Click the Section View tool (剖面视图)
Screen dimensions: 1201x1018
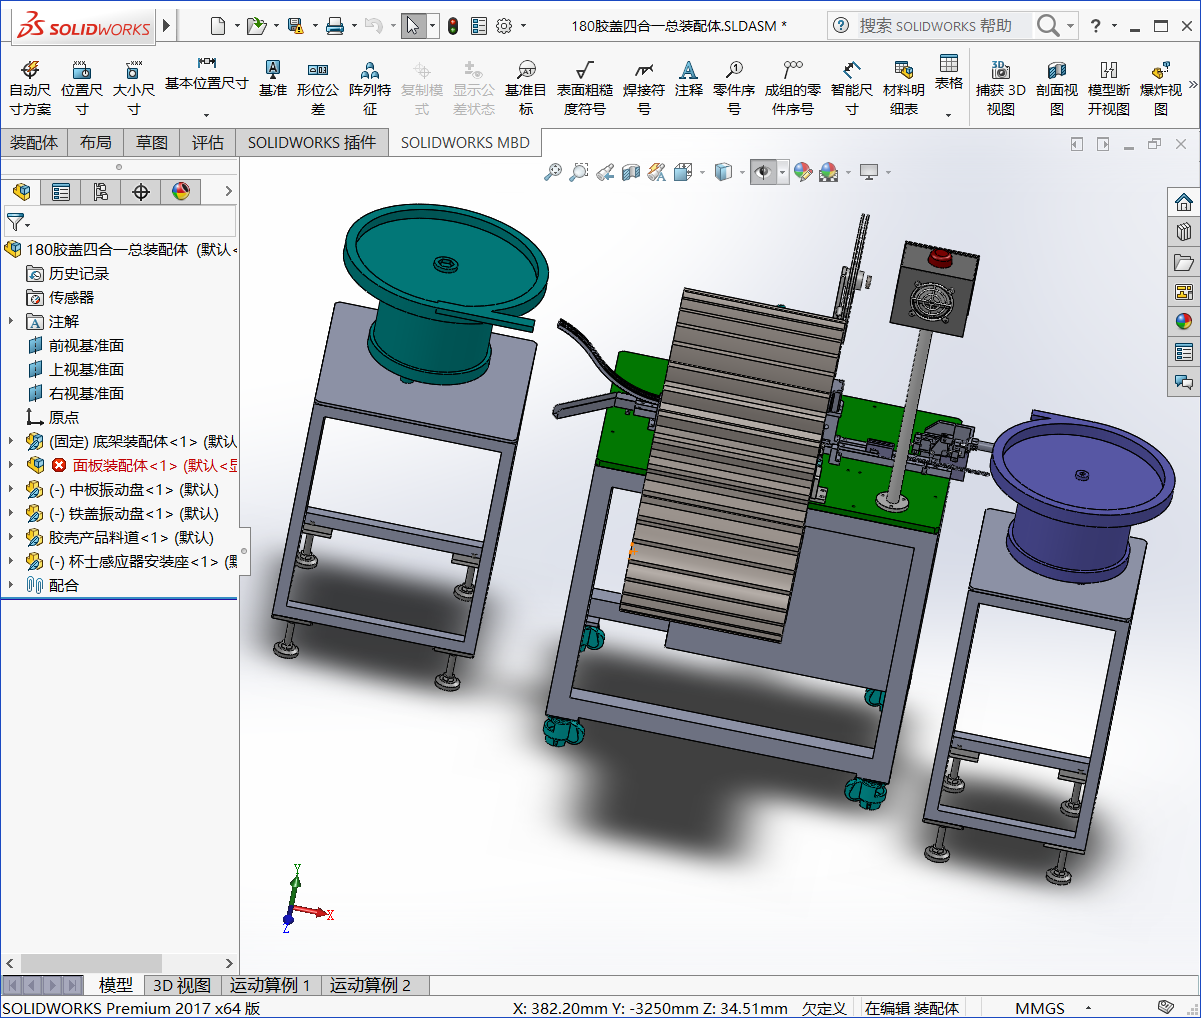click(1057, 87)
